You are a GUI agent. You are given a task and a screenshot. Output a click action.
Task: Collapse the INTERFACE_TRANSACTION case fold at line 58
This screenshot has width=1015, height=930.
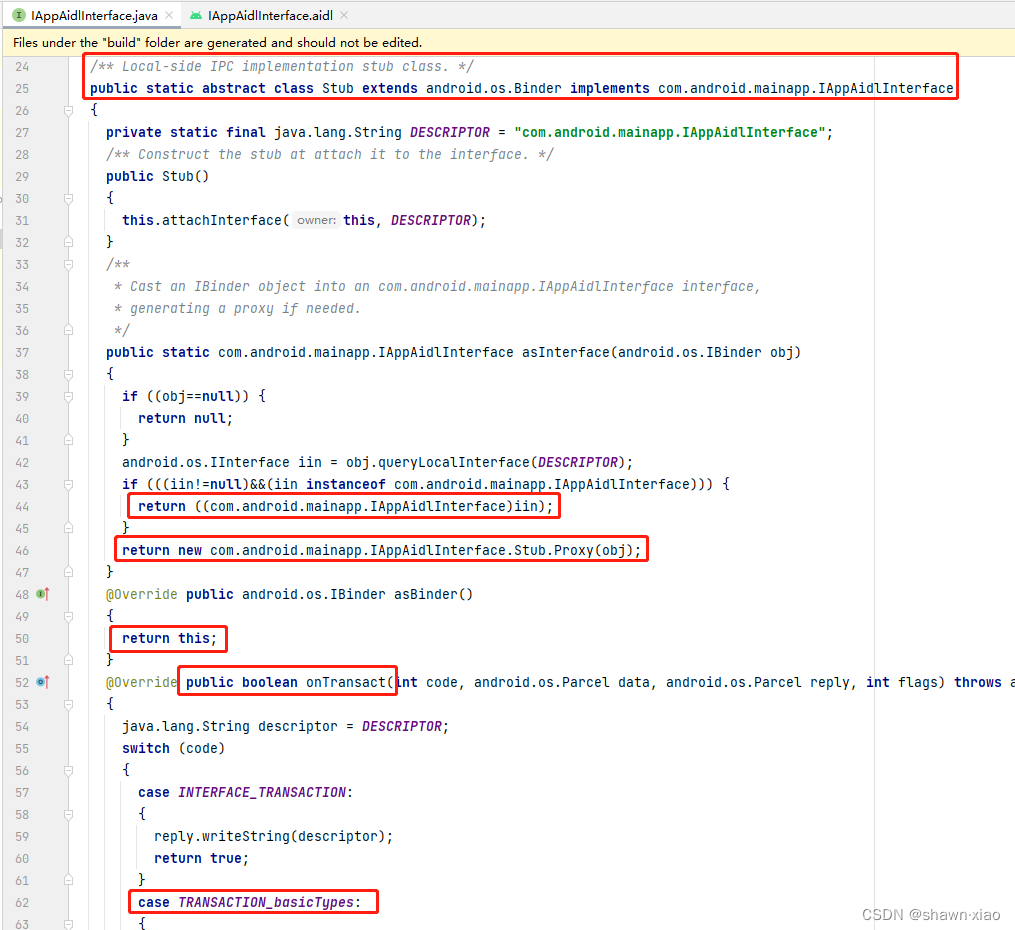point(68,814)
